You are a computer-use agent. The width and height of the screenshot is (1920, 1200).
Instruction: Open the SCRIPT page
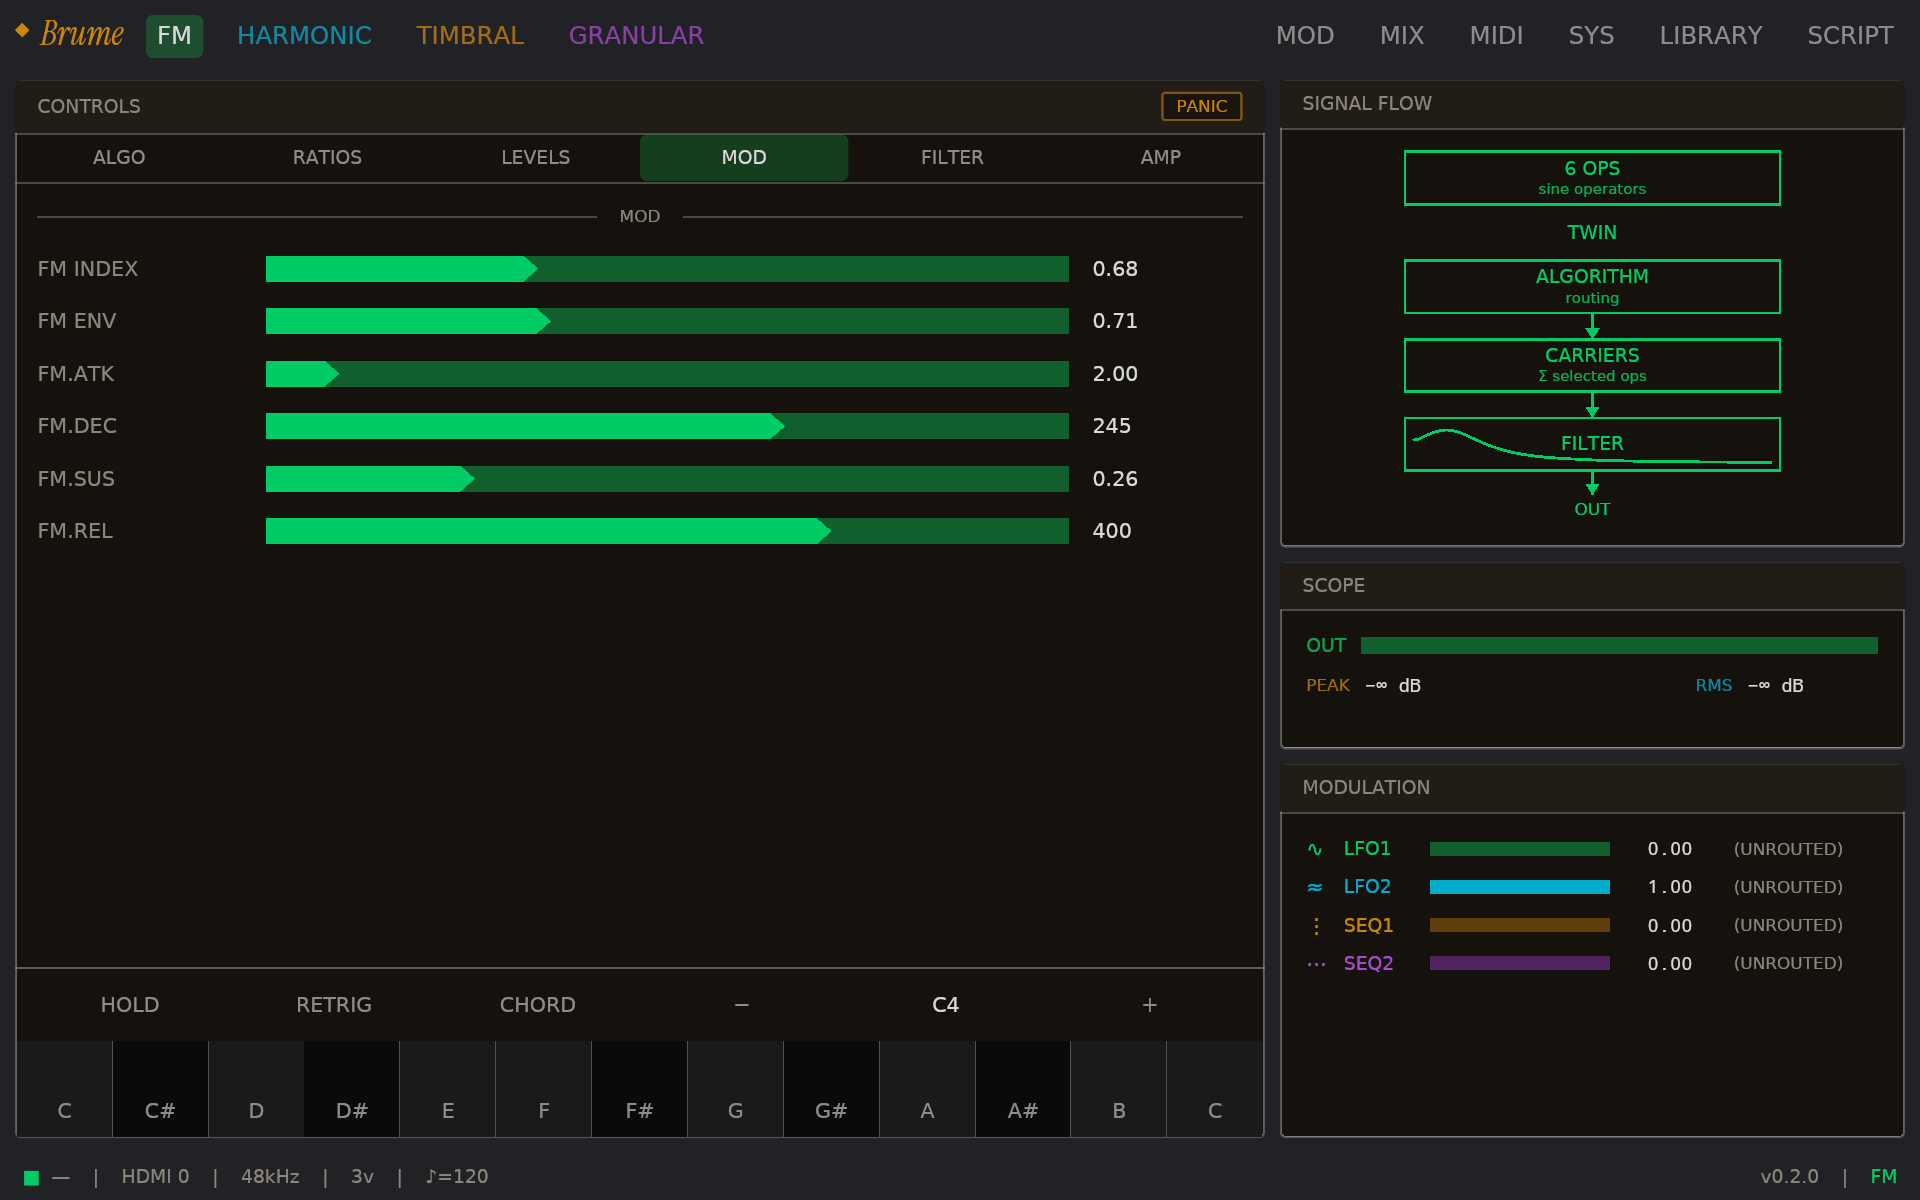point(1850,36)
